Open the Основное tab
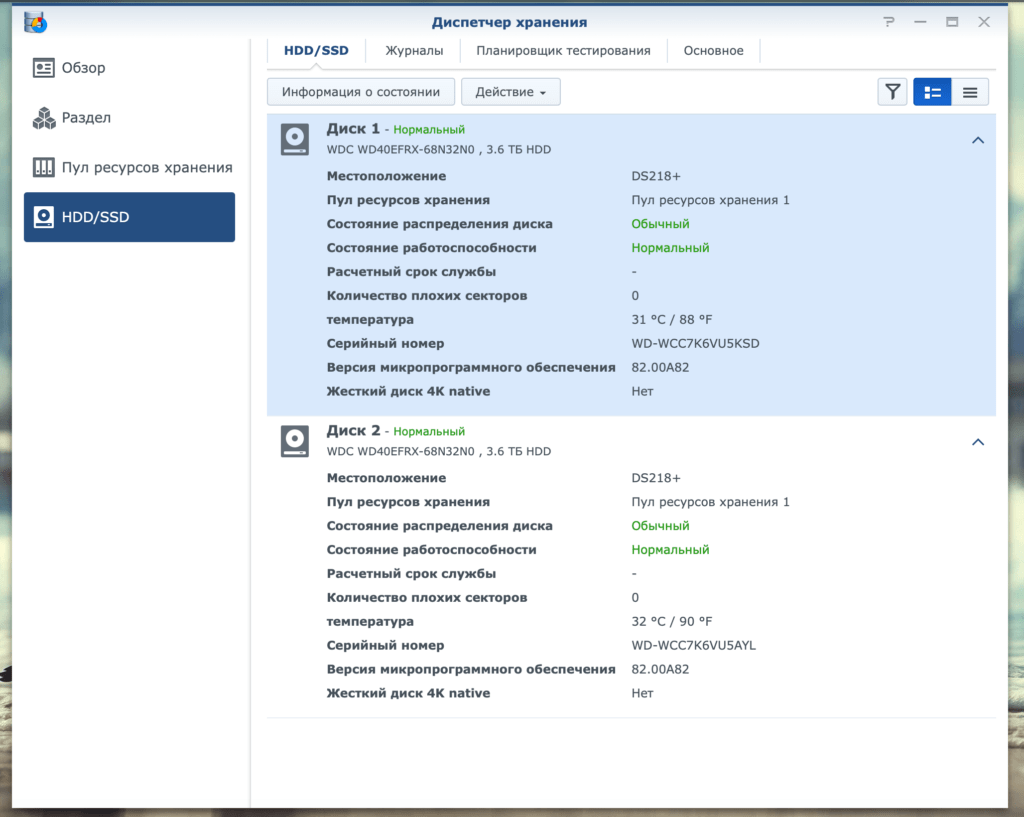This screenshot has height=817, width=1024. (x=713, y=51)
